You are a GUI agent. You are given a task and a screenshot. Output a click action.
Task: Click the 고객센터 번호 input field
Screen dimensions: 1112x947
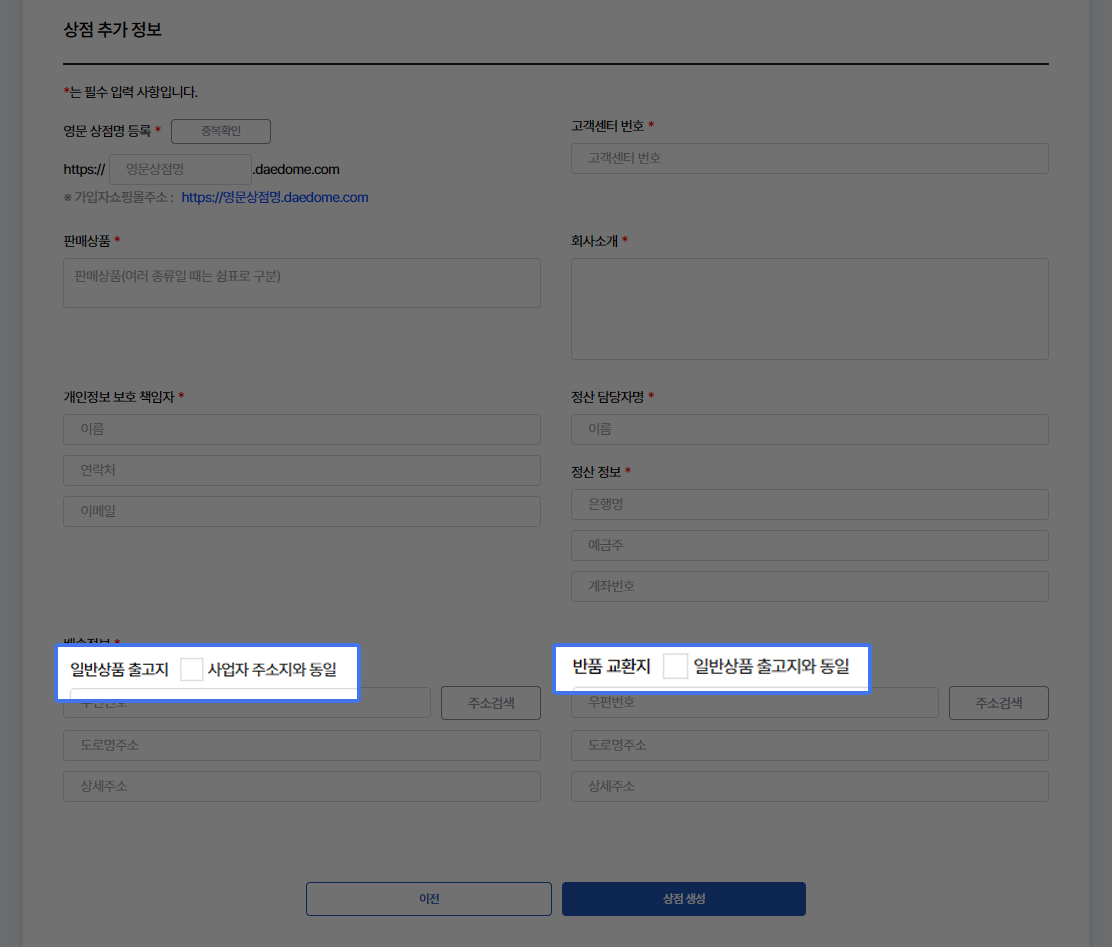coord(809,158)
